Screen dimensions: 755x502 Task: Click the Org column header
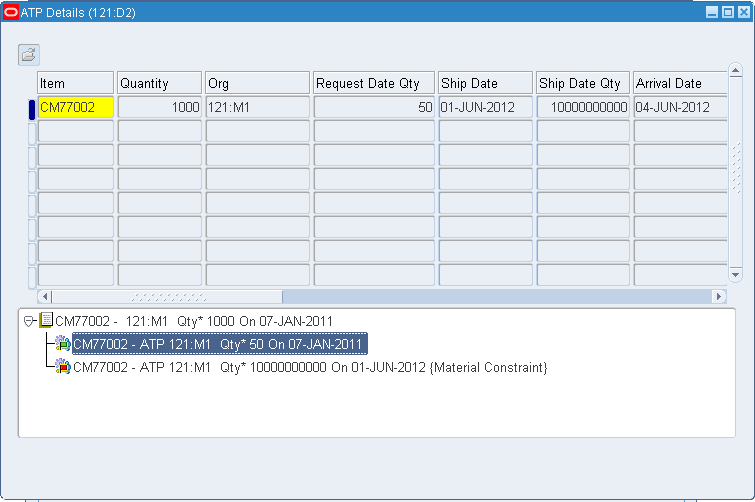(258, 83)
